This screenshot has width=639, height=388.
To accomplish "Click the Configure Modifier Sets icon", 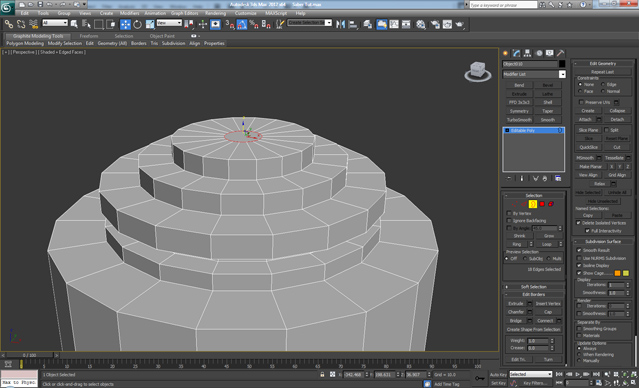I will pos(558,179).
